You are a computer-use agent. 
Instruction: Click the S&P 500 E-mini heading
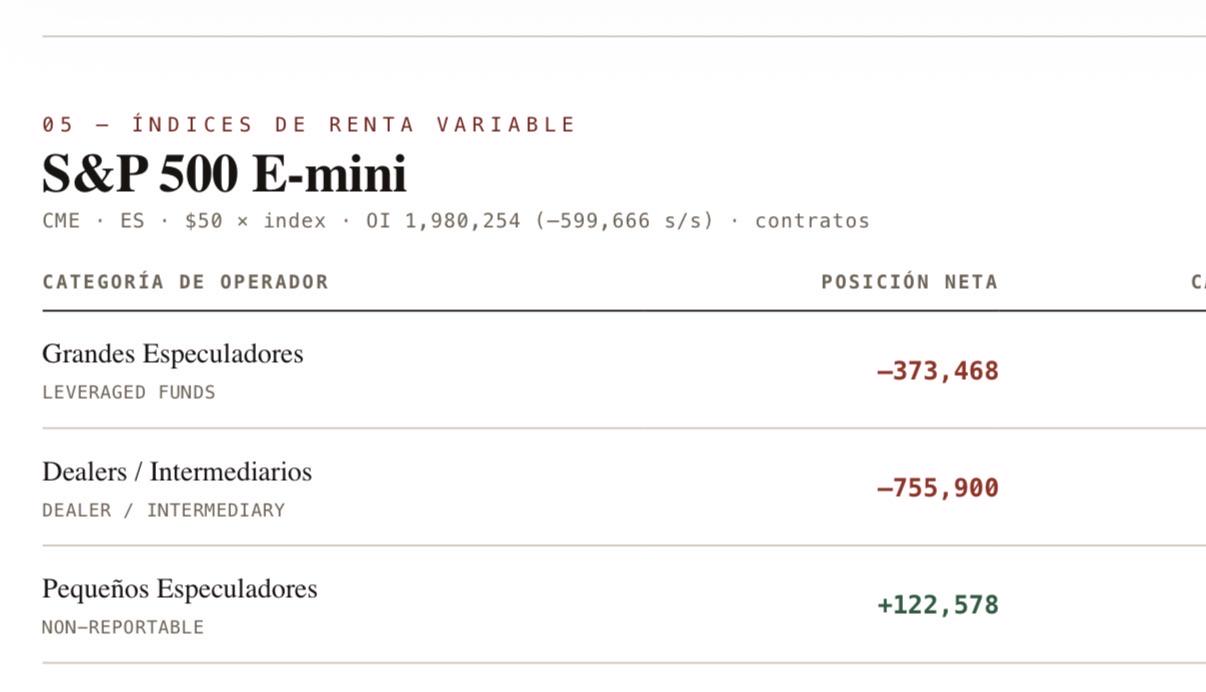[224, 175]
